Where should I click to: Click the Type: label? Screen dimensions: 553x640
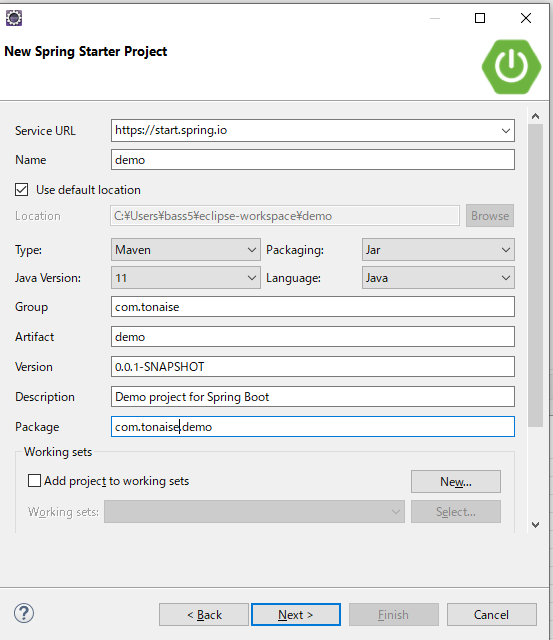(29, 250)
